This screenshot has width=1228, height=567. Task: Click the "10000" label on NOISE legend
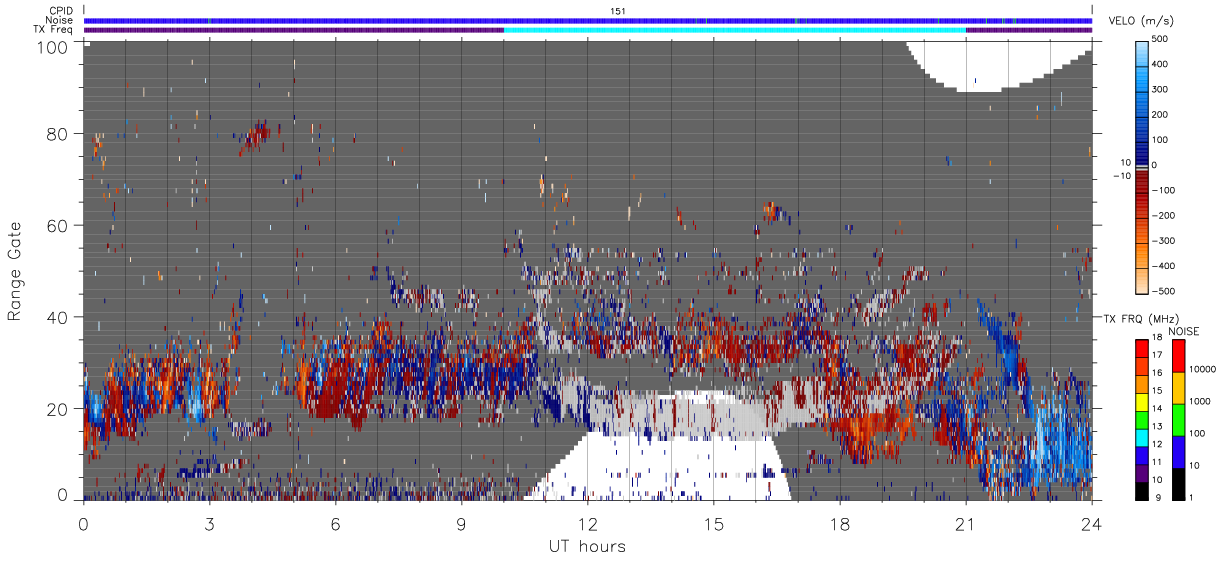[1204, 368]
